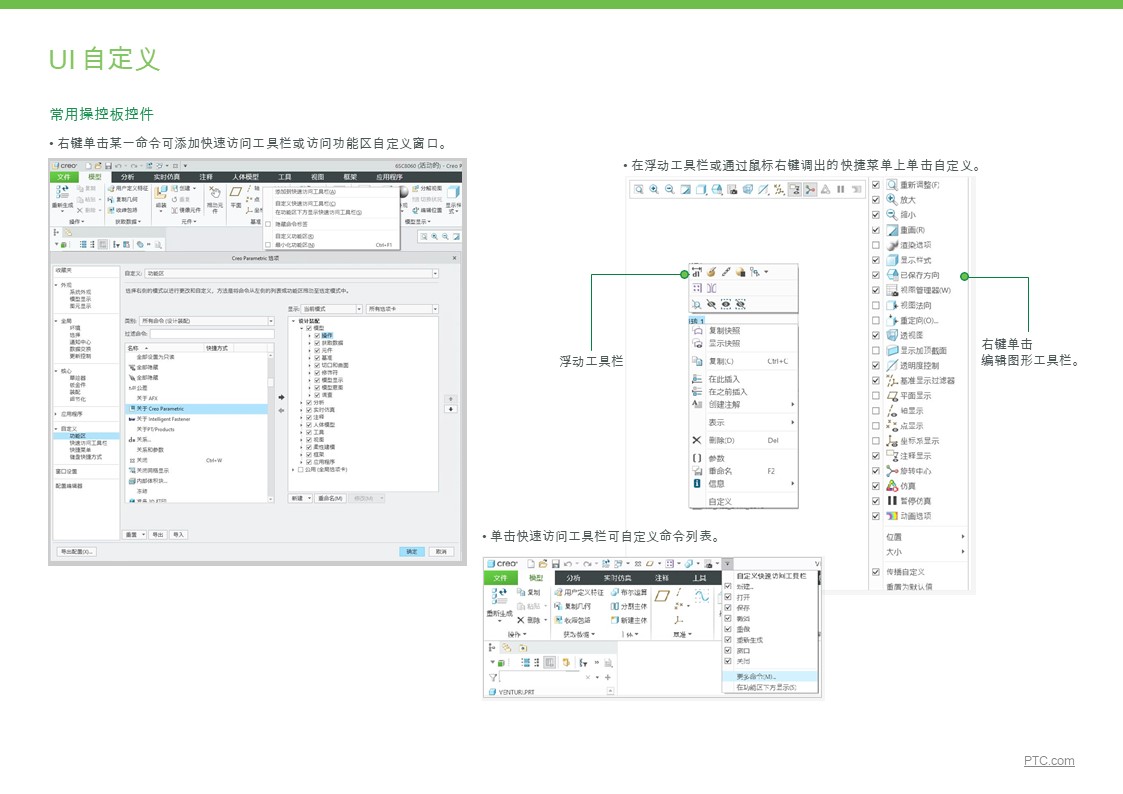Toggle 放大 checkbox in toolbar list

click(x=875, y=200)
